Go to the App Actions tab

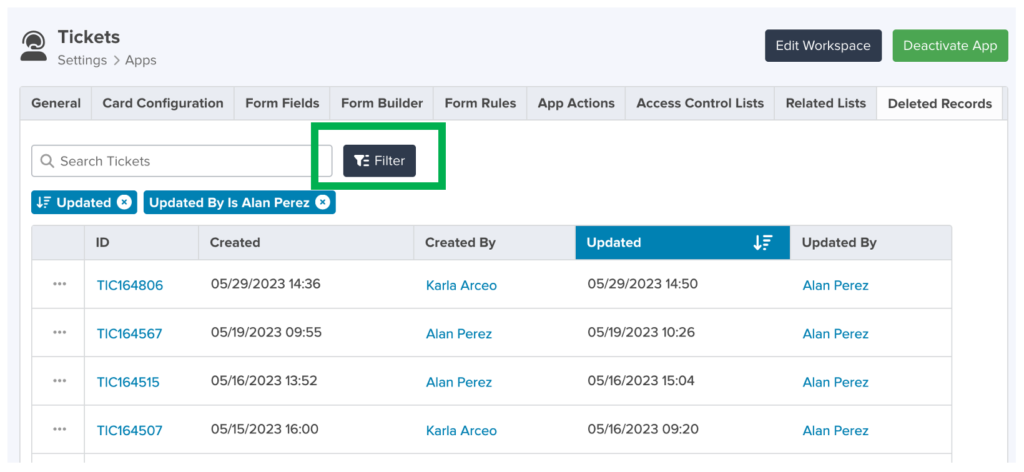576,103
